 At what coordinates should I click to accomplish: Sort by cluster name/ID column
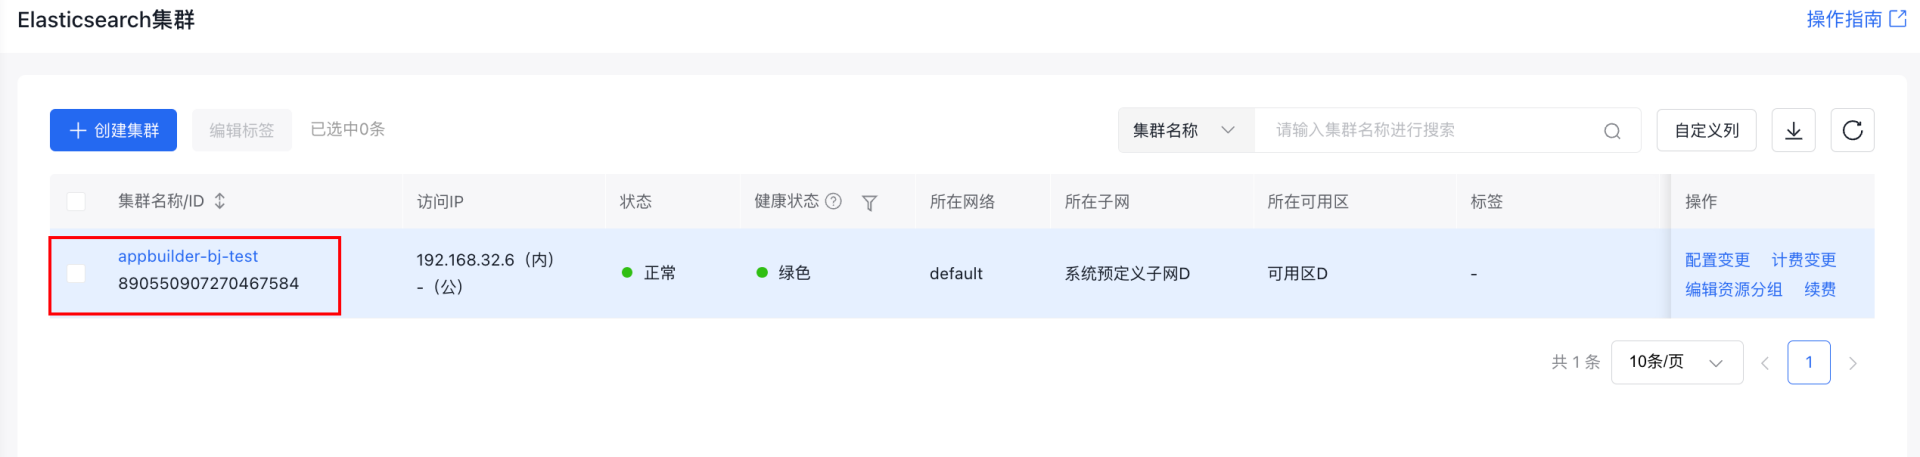coord(220,201)
